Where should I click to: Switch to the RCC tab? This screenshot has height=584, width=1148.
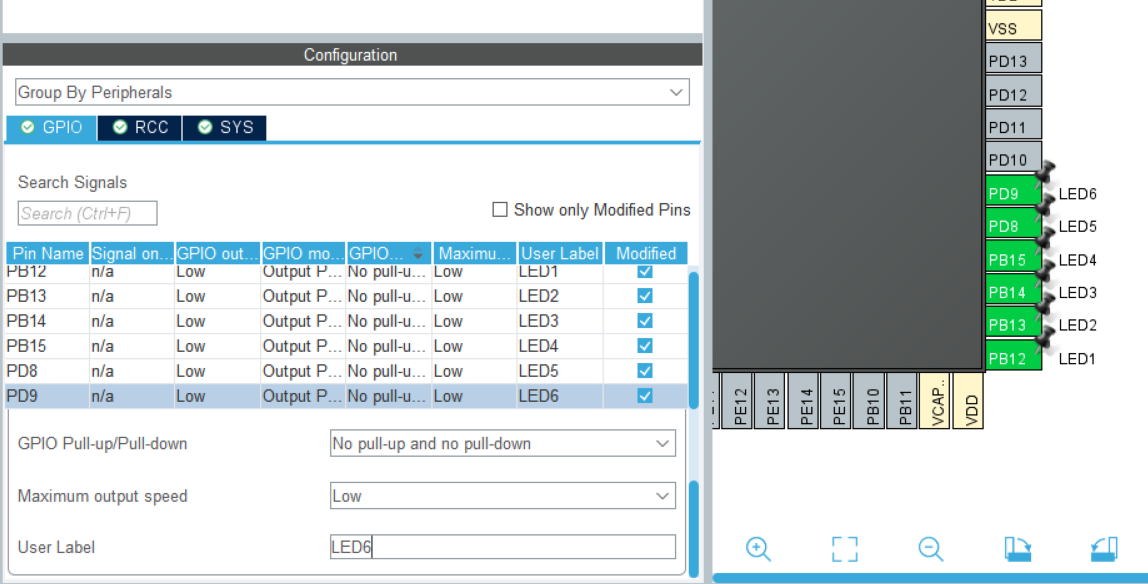(140, 127)
